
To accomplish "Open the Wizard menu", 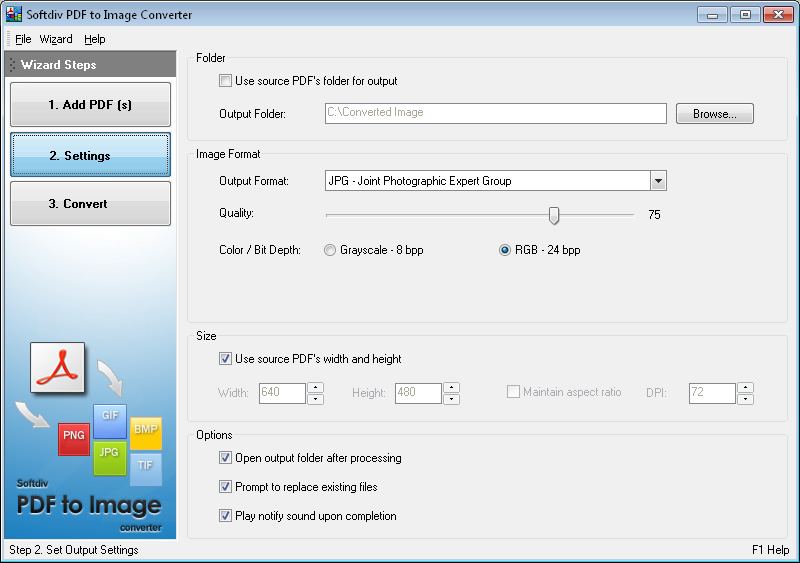I will pos(56,39).
